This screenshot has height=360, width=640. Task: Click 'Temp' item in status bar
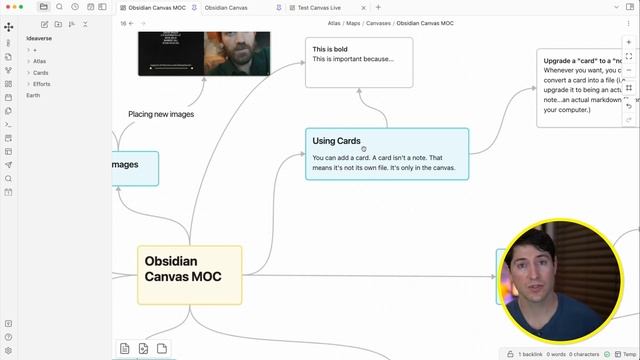[625, 354]
